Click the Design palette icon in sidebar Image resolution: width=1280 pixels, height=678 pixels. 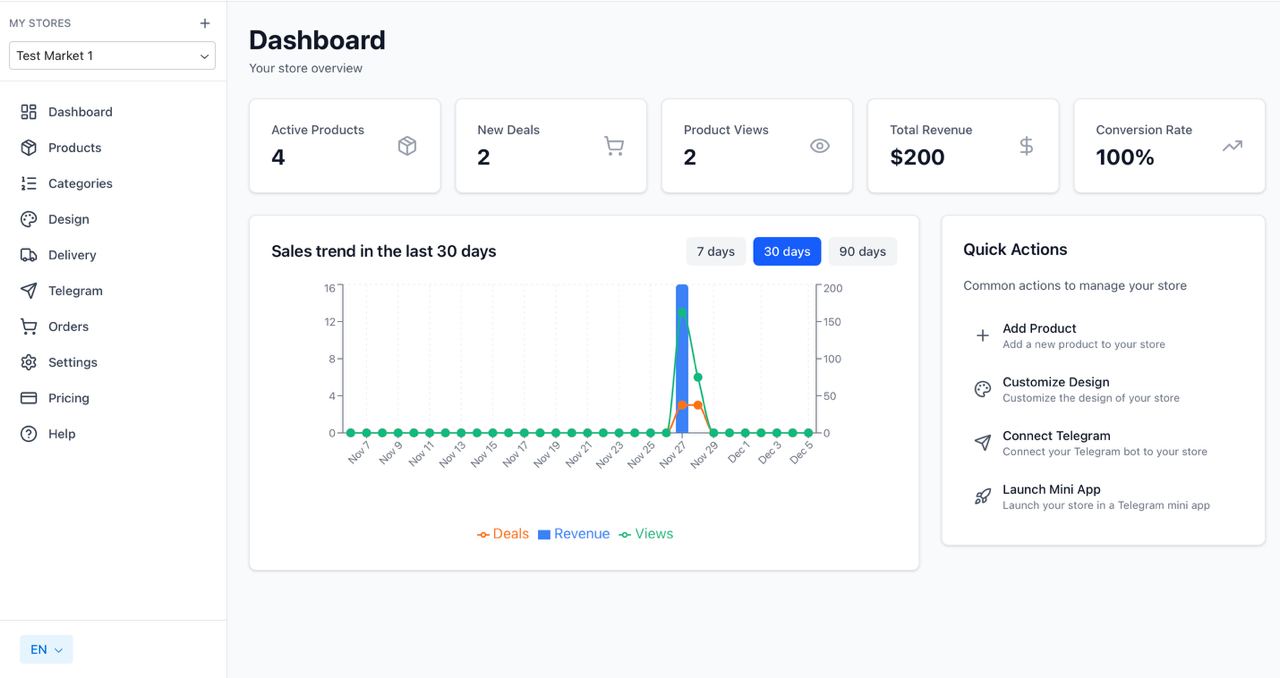(x=29, y=219)
